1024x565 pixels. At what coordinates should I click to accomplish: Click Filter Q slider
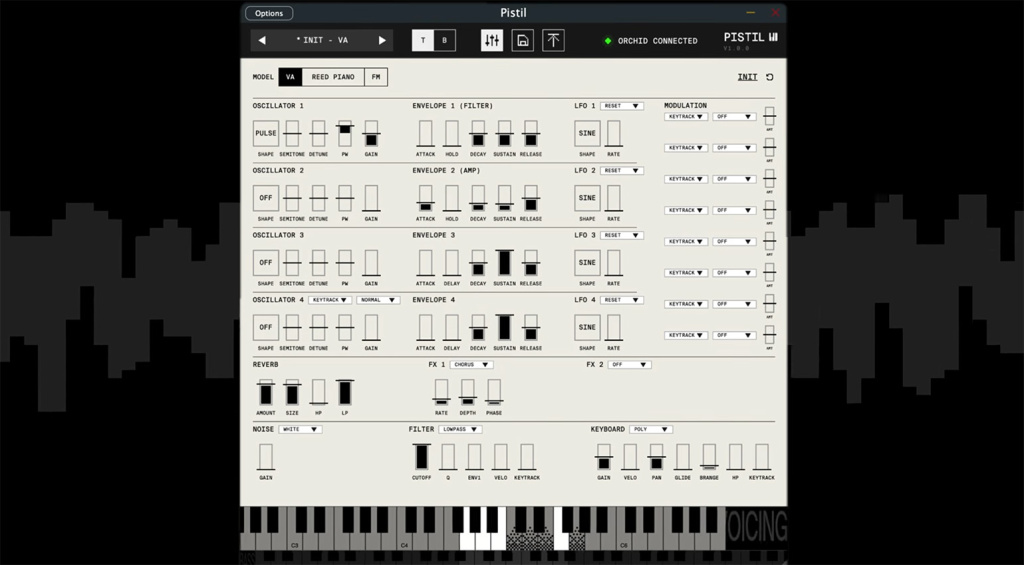click(x=448, y=457)
